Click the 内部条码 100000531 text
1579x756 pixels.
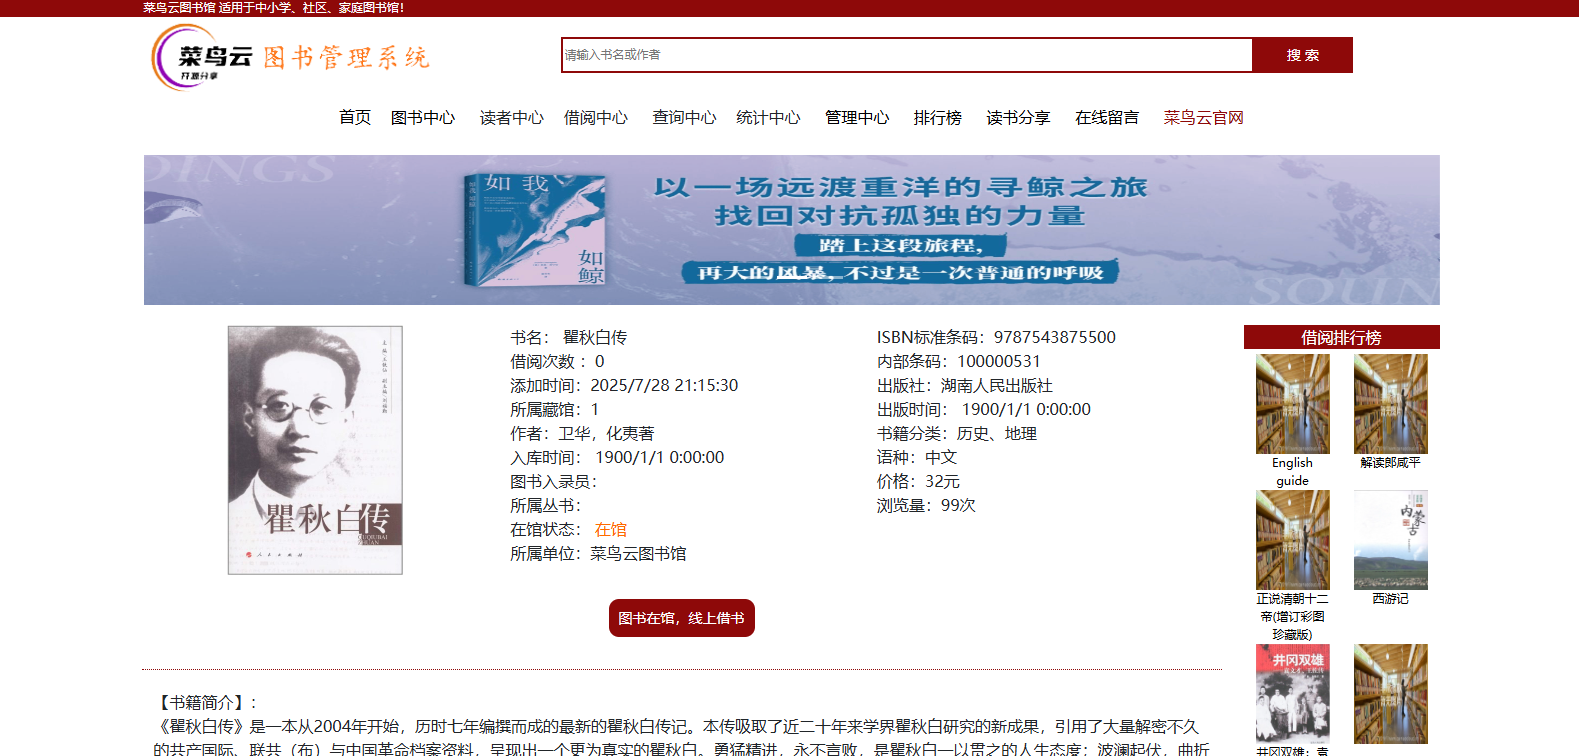point(959,362)
